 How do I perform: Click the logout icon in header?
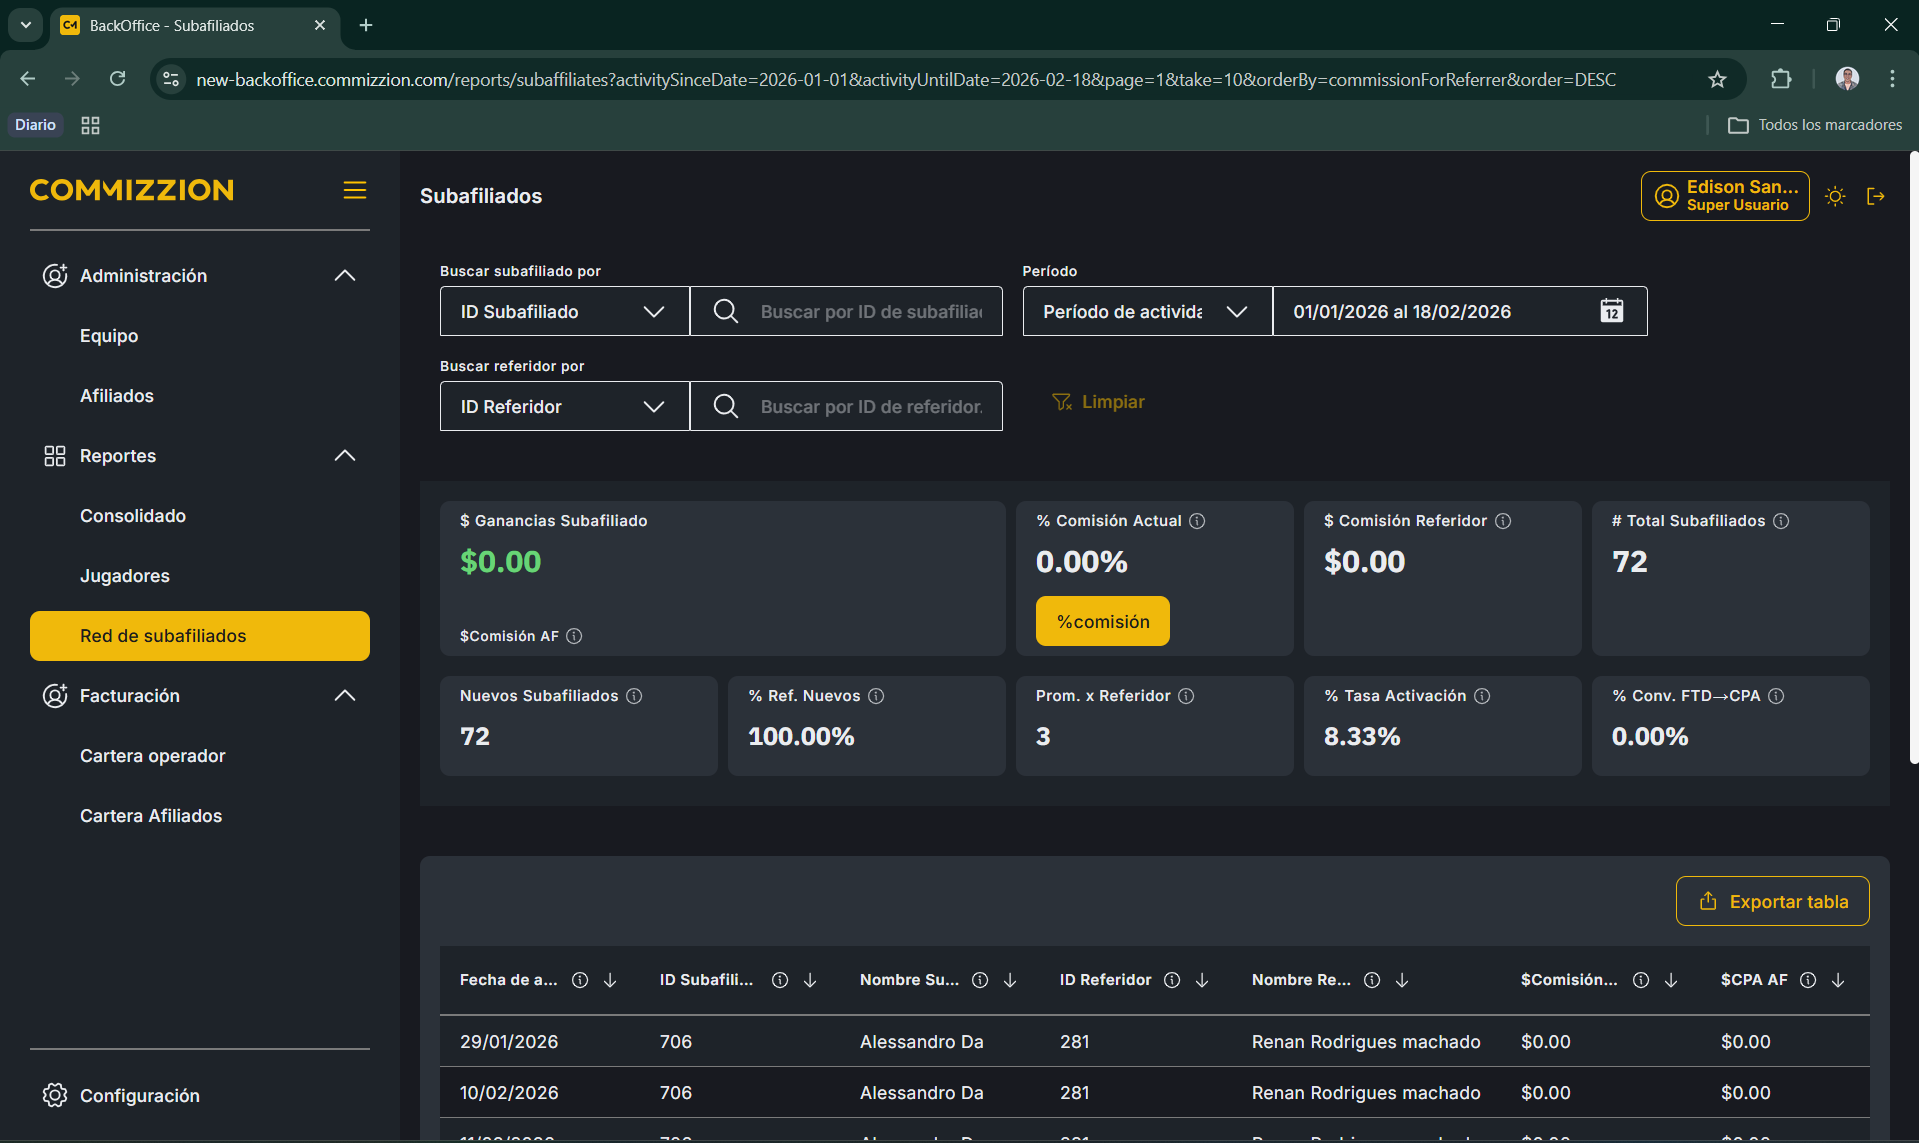[1876, 196]
